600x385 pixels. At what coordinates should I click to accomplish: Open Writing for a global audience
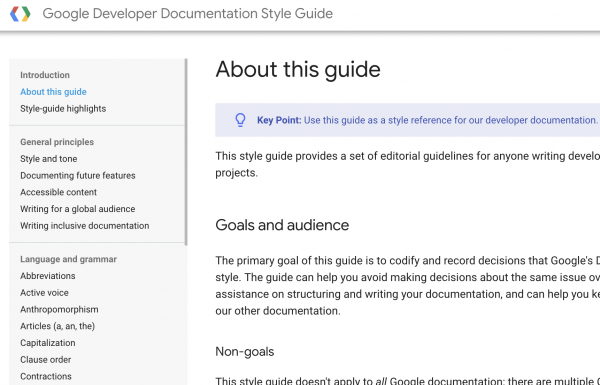pos(78,209)
